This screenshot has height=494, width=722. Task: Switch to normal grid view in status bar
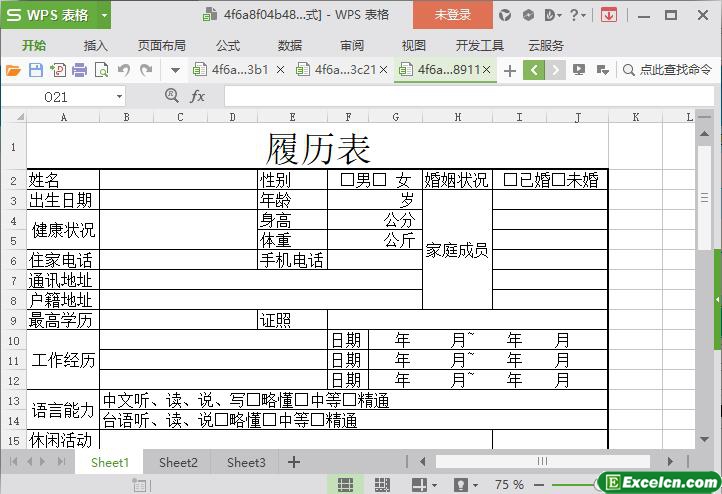(345, 485)
